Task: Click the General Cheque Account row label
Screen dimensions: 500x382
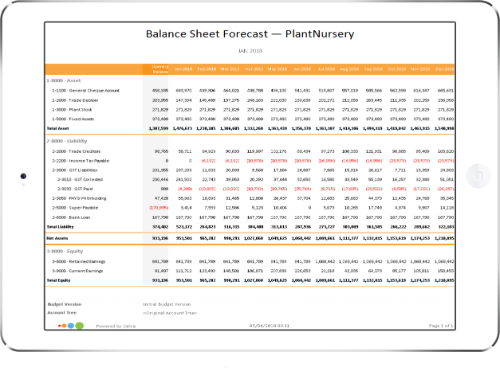Action: point(86,91)
